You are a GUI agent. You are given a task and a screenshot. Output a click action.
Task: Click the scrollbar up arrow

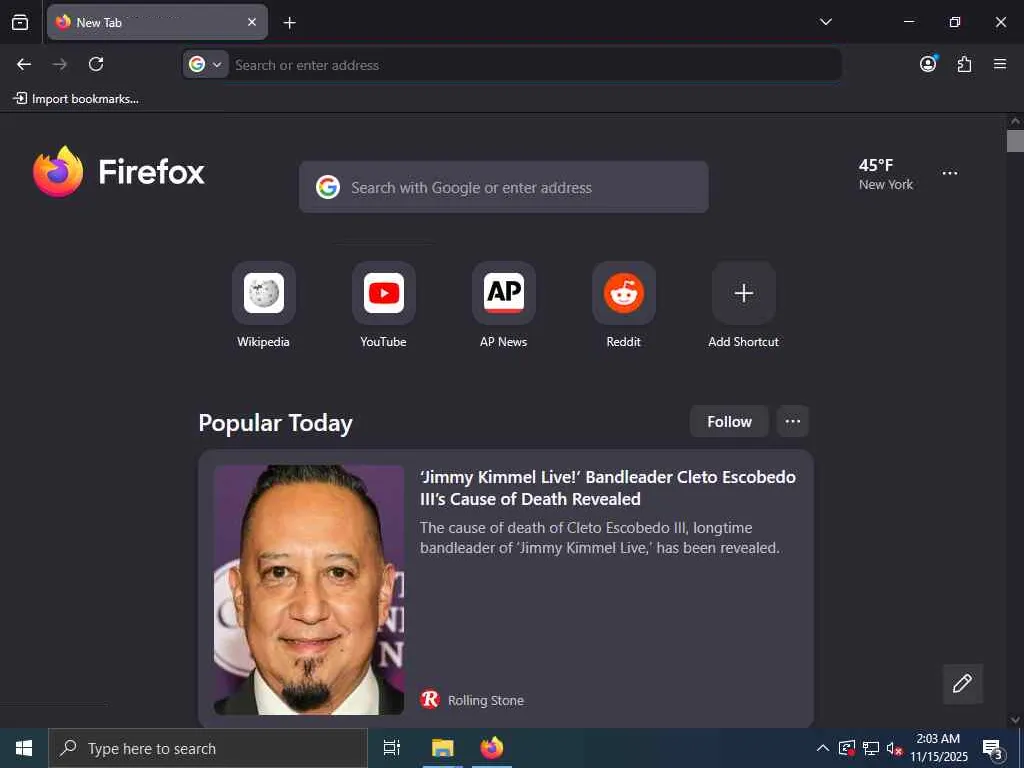pos(1015,121)
